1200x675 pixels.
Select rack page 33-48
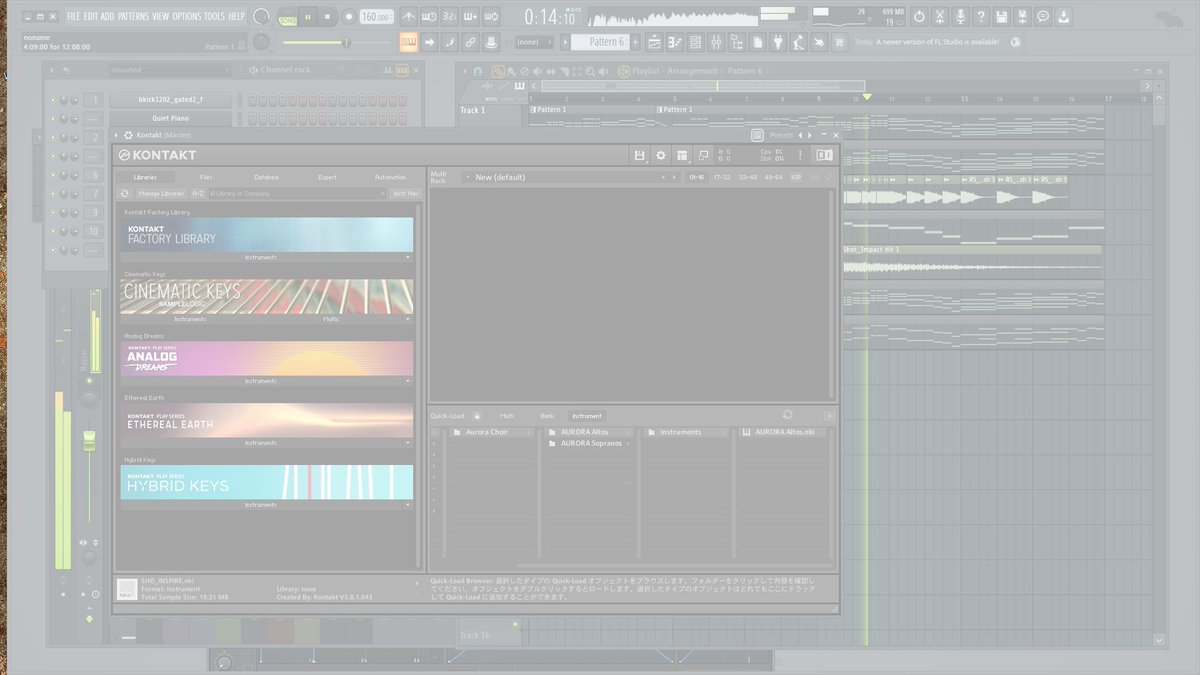tap(748, 177)
